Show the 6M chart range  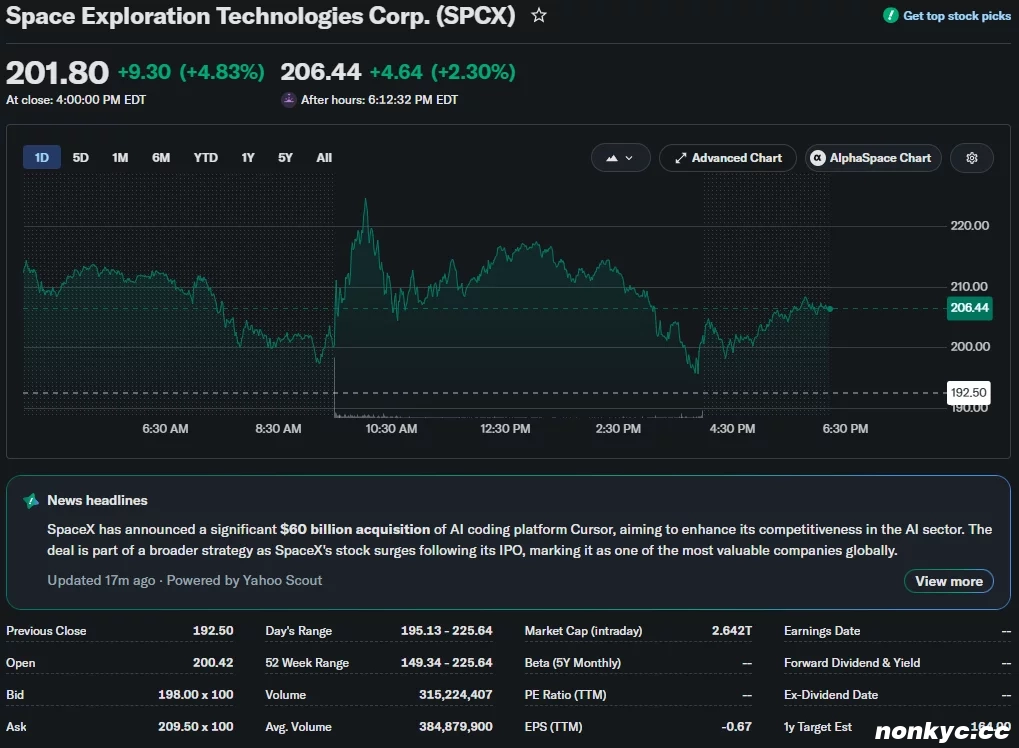pos(161,158)
